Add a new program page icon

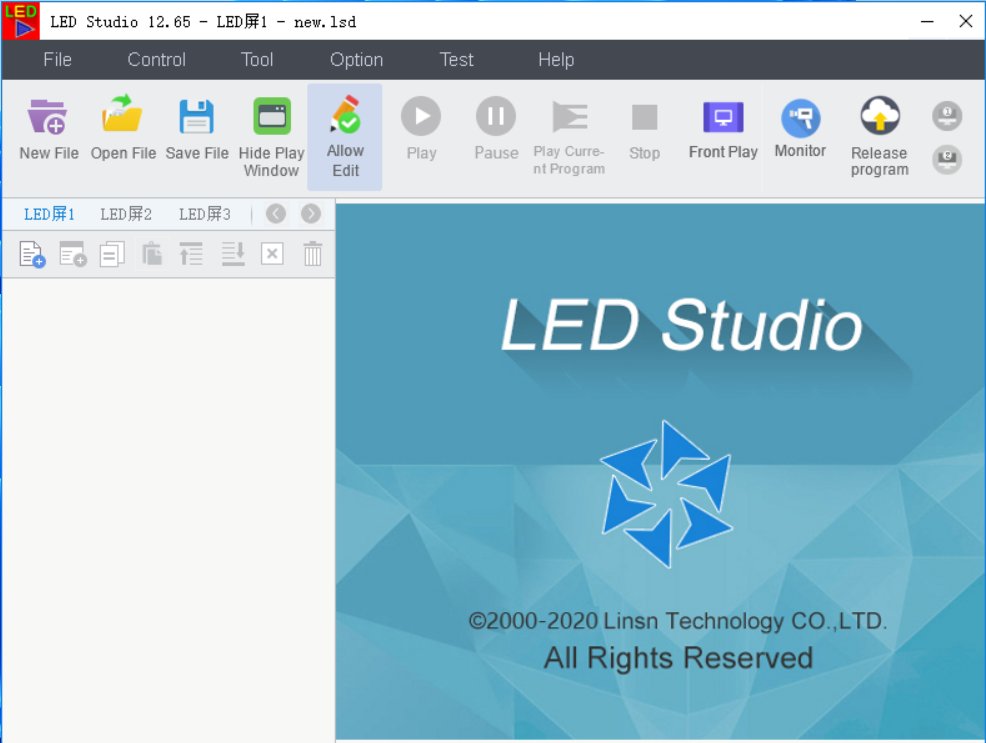tap(31, 255)
